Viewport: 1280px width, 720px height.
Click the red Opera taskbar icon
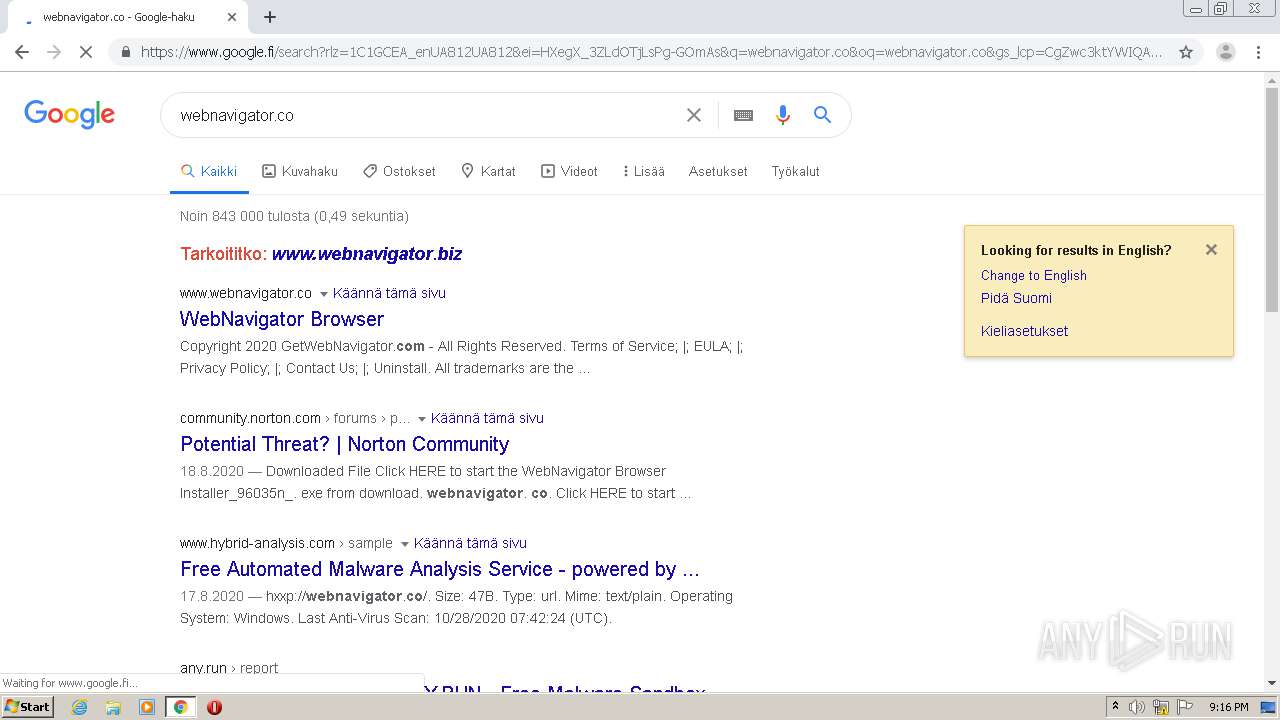click(214, 707)
